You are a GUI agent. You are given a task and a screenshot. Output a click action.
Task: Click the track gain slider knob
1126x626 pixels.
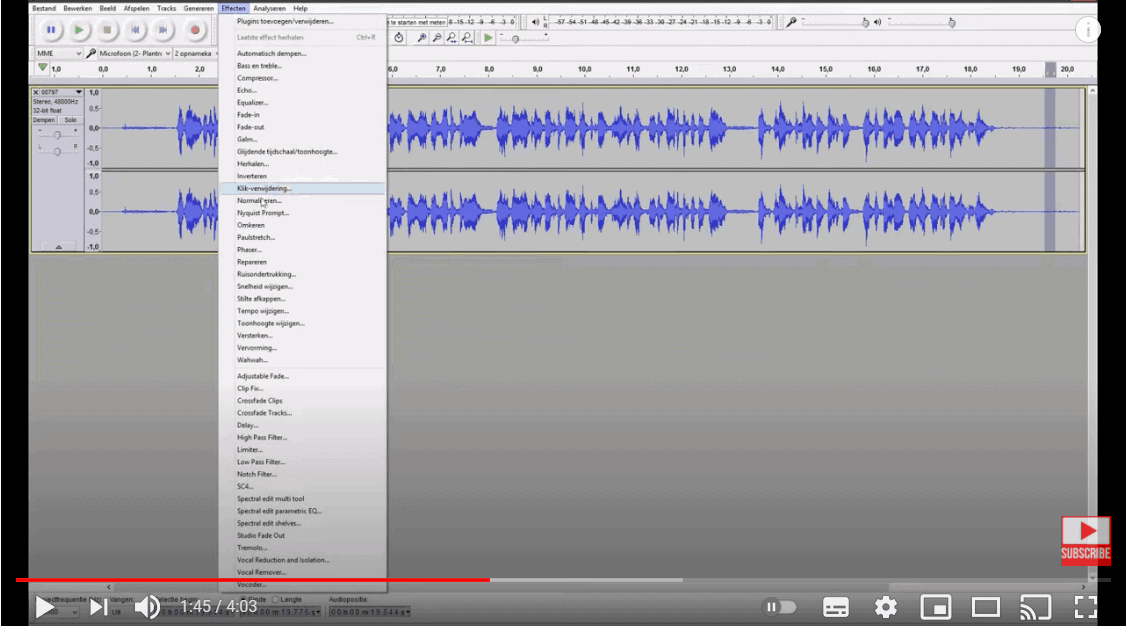(x=57, y=134)
